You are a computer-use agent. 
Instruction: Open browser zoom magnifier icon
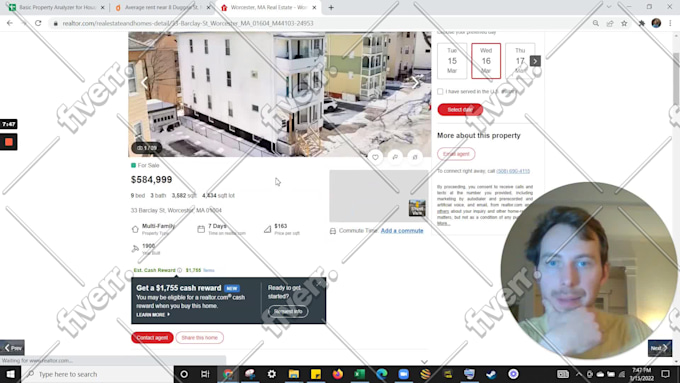(596, 23)
